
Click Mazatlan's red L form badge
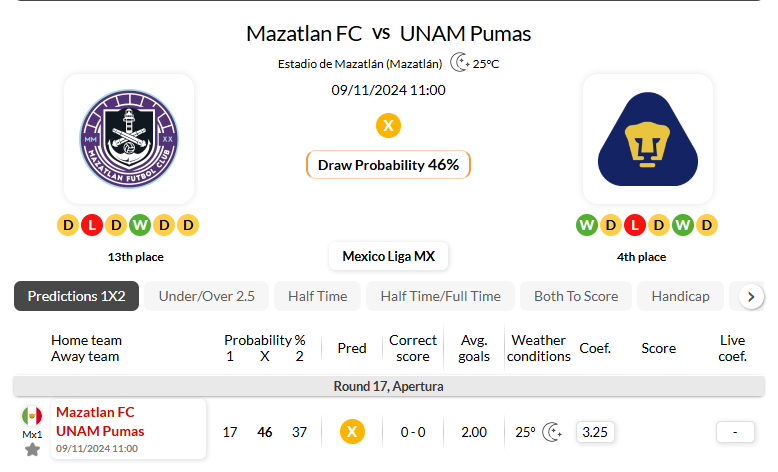click(92, 225)
